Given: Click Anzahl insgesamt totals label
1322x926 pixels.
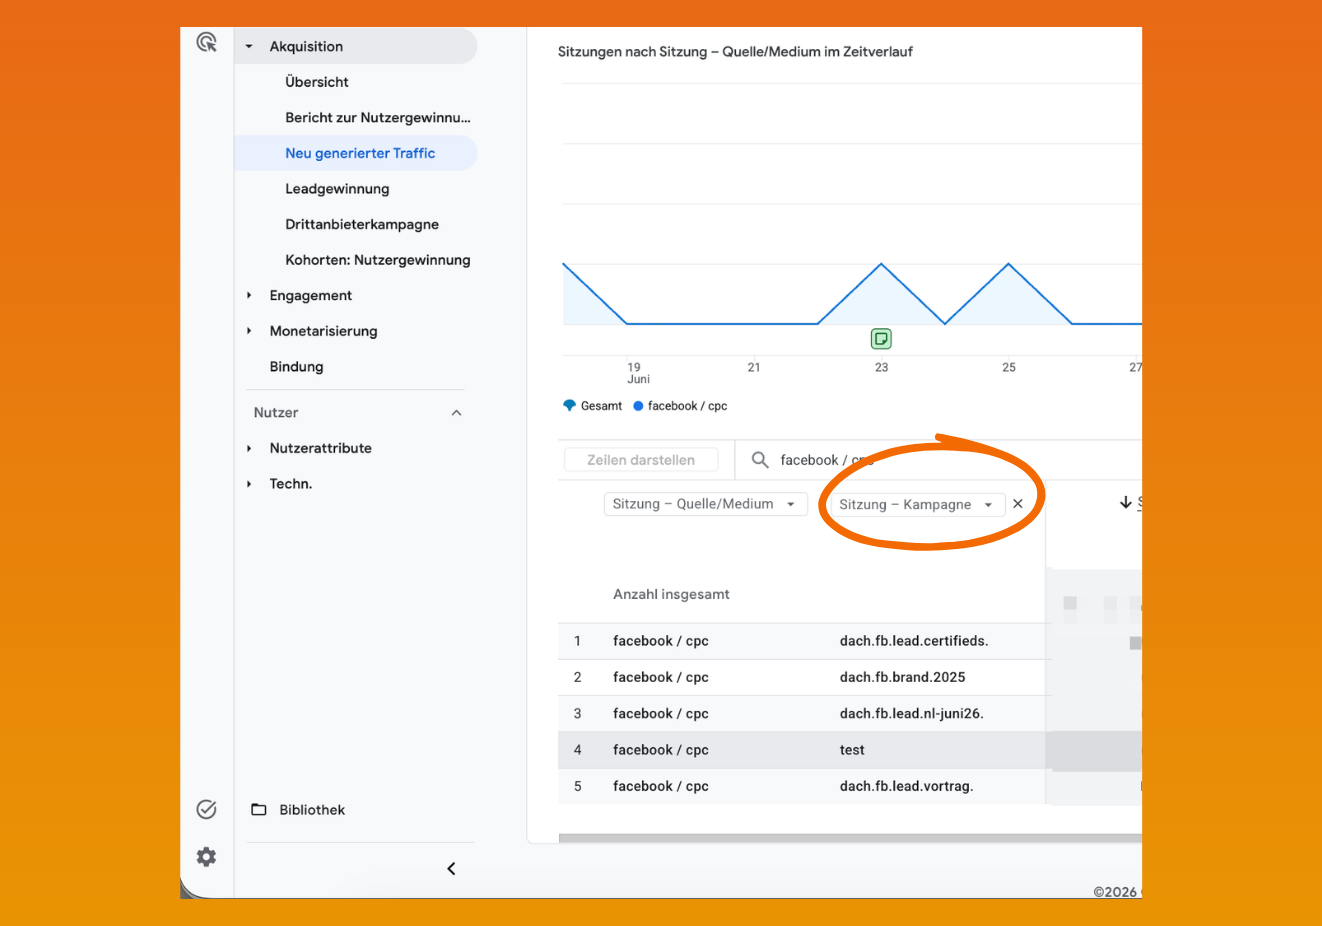Looking at the screenshot, I should pyautogui.click(x=671, y=594).
